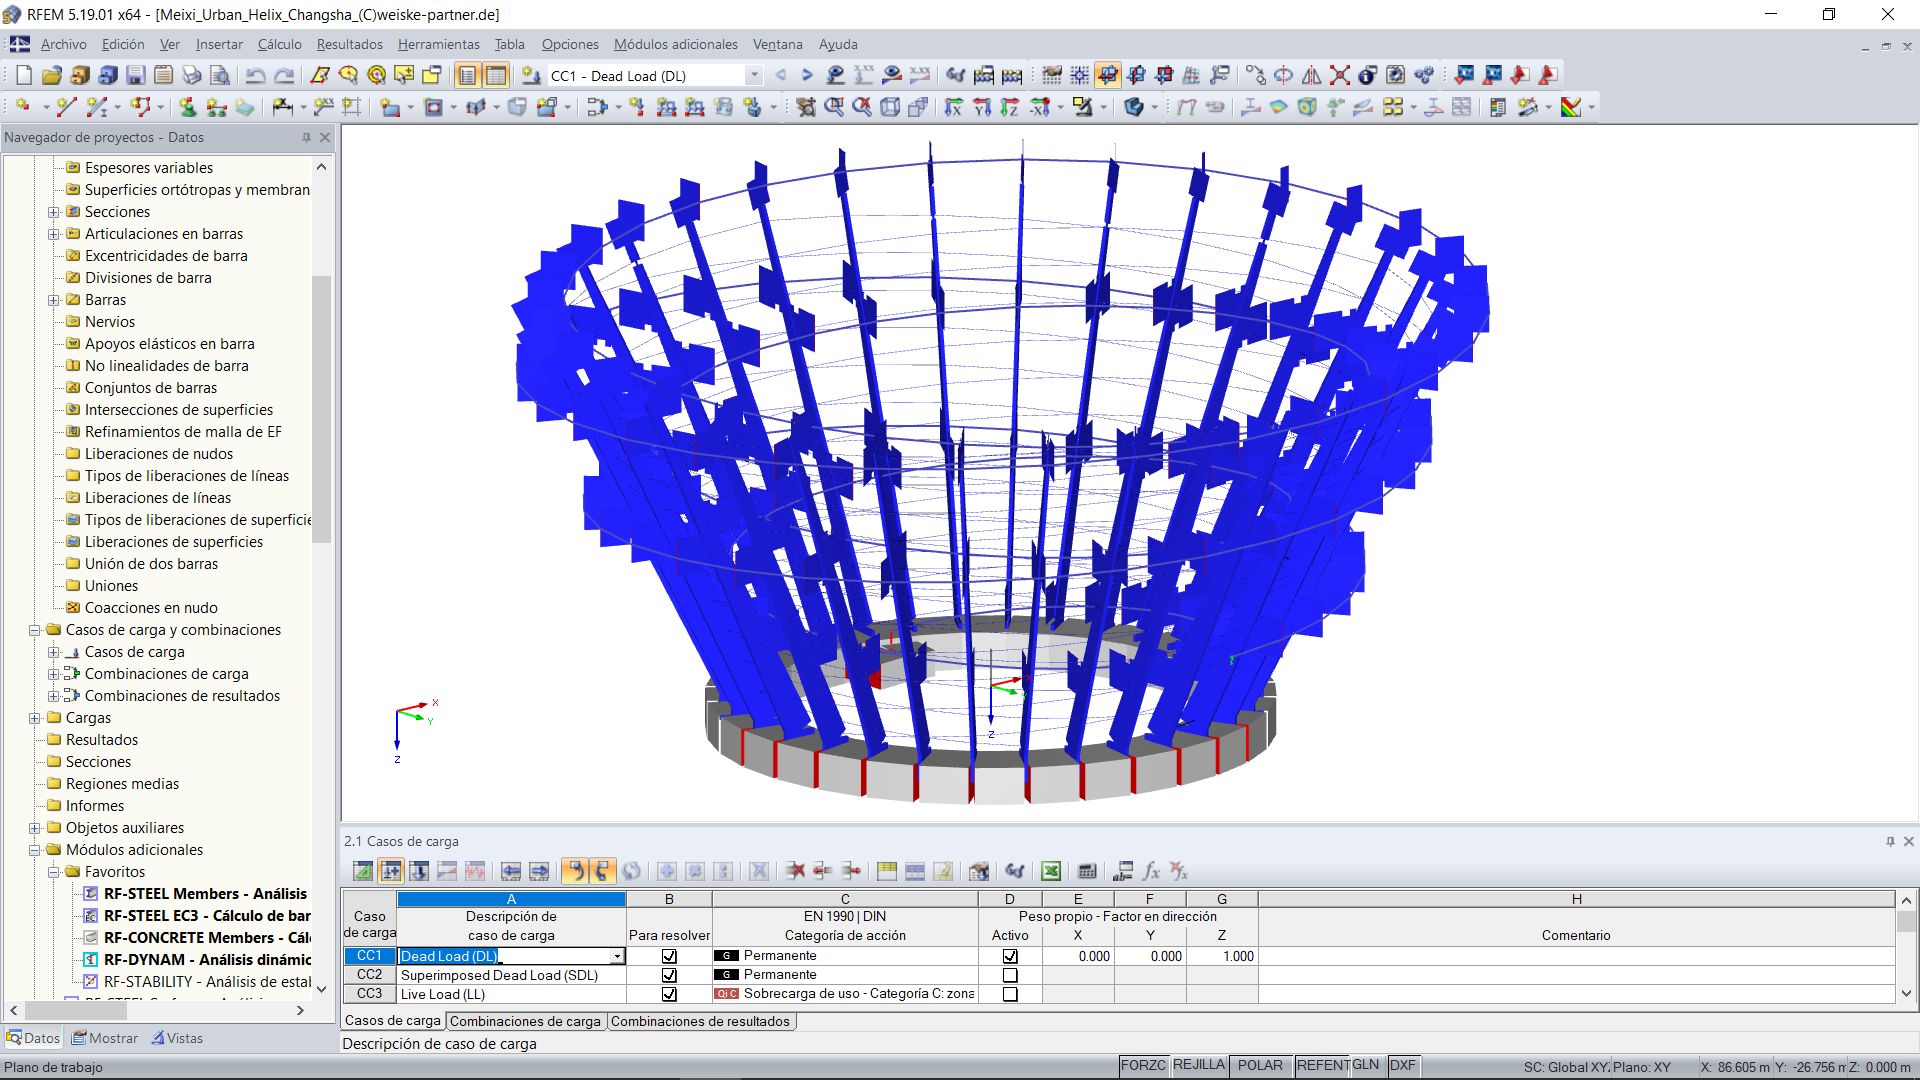This screenshot has width=1920, height=1080.
Task: Export the load case table to Excel
Action: tap(1051, 871)
